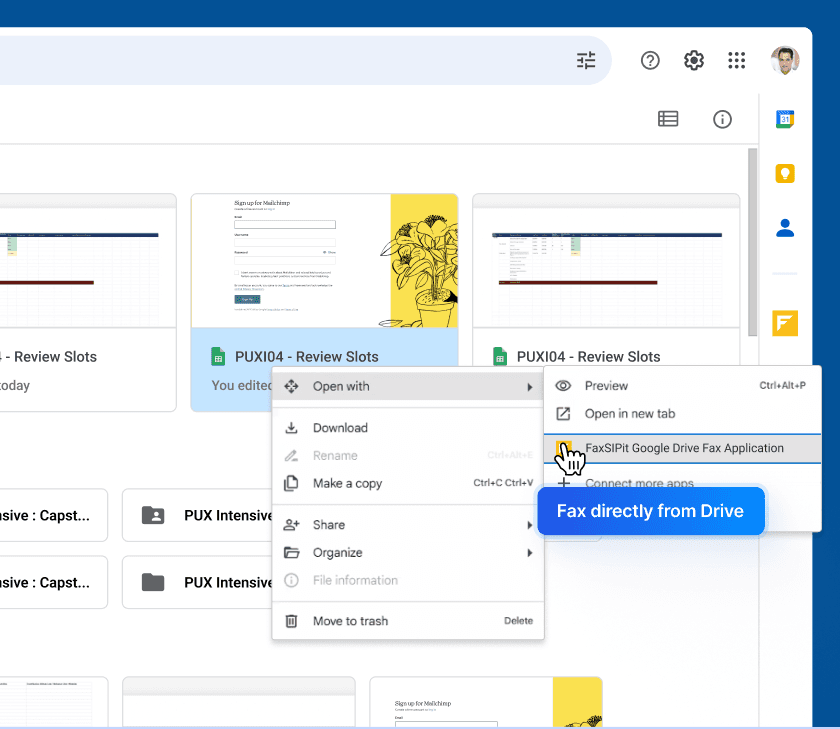This screenshot has height=729, width=840.
Task: Click the Move to trash bin icon
Action: pyautogui.click(x=291, y=621)
